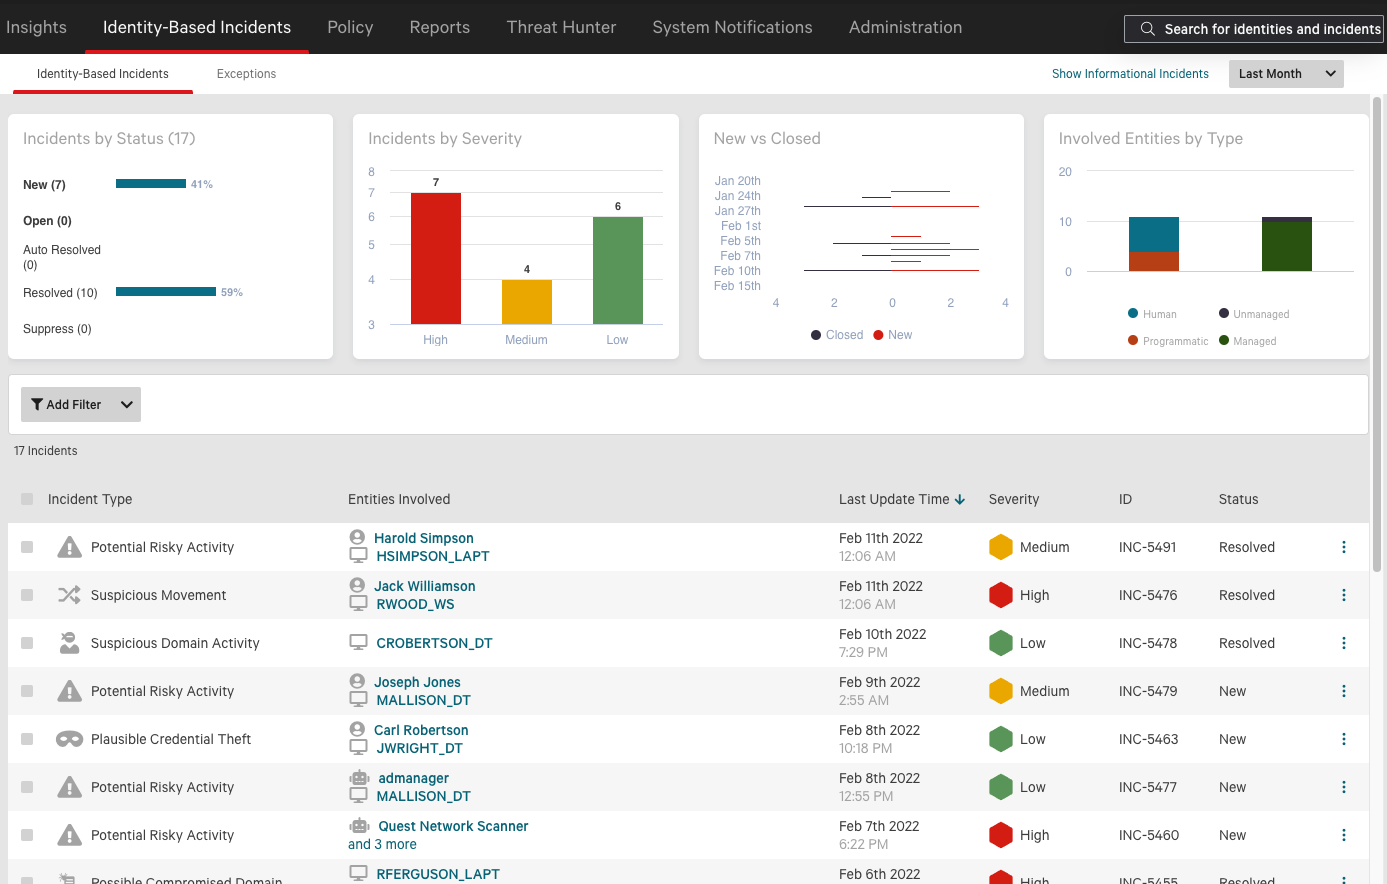The image size is (1387, 884).
Task: Tick the checkbox for the Plausible Credential Theft row
Action: [x=27, y=739]
